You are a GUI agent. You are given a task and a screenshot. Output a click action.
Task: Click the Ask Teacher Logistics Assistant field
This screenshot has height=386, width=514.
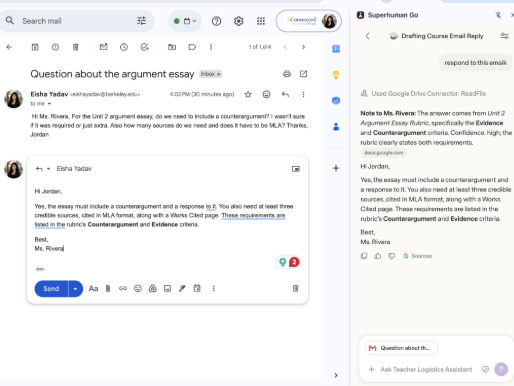pos(426,369)
